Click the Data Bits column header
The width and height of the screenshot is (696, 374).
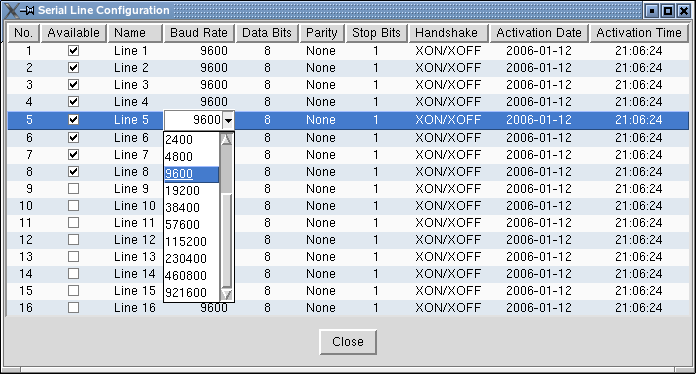pos(267,33)
